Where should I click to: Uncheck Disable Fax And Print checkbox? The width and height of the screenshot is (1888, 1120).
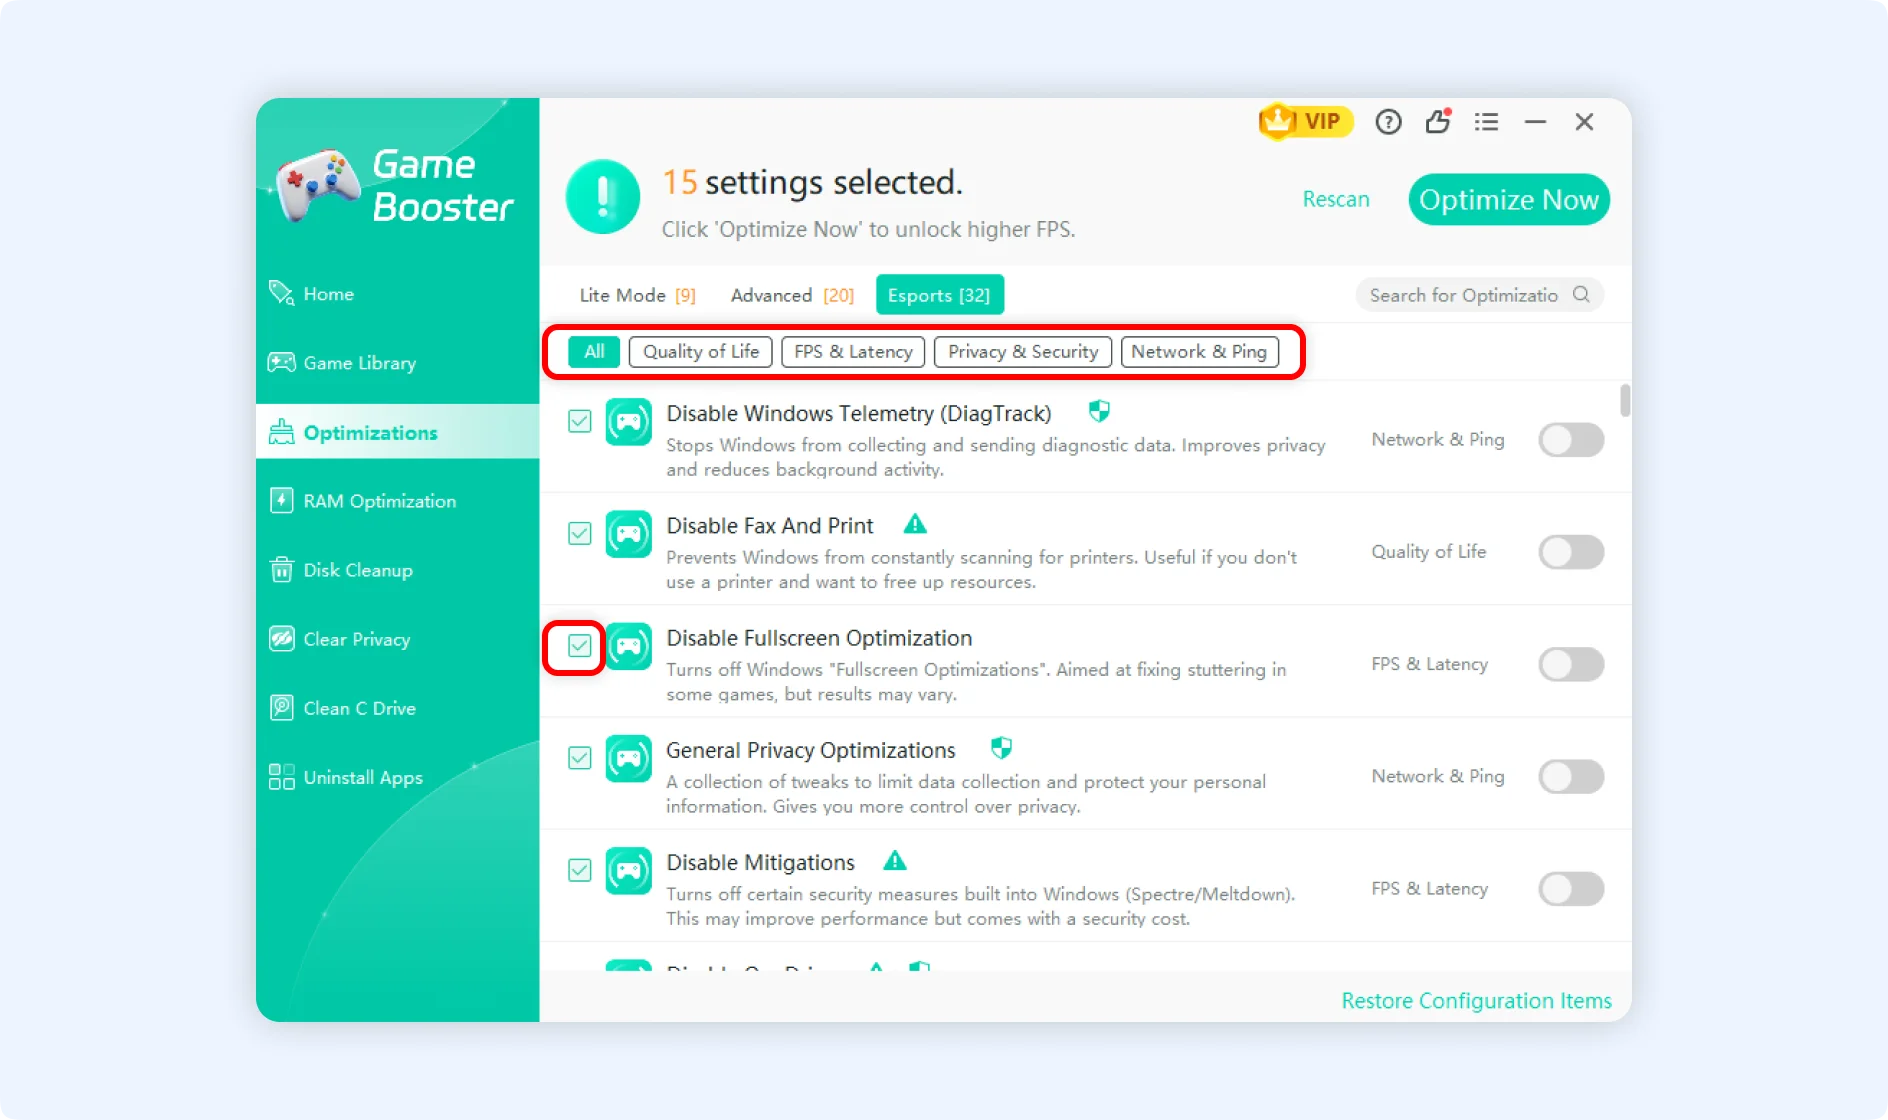[x=579, y=533]
